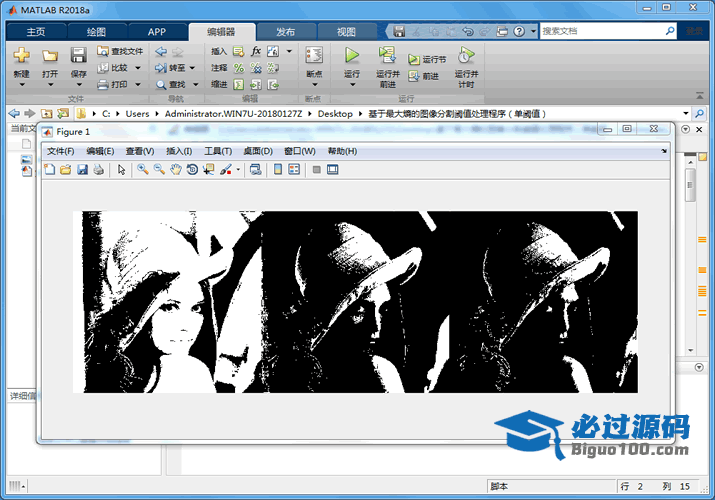Open the Figure 1 Insert (插入) menu

[179, 151]
